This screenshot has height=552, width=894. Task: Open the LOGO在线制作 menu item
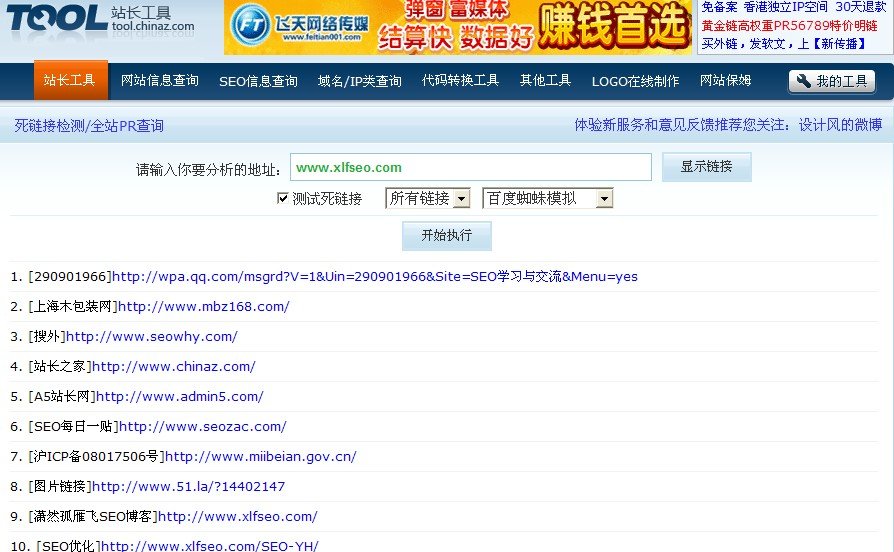[635, 82]
